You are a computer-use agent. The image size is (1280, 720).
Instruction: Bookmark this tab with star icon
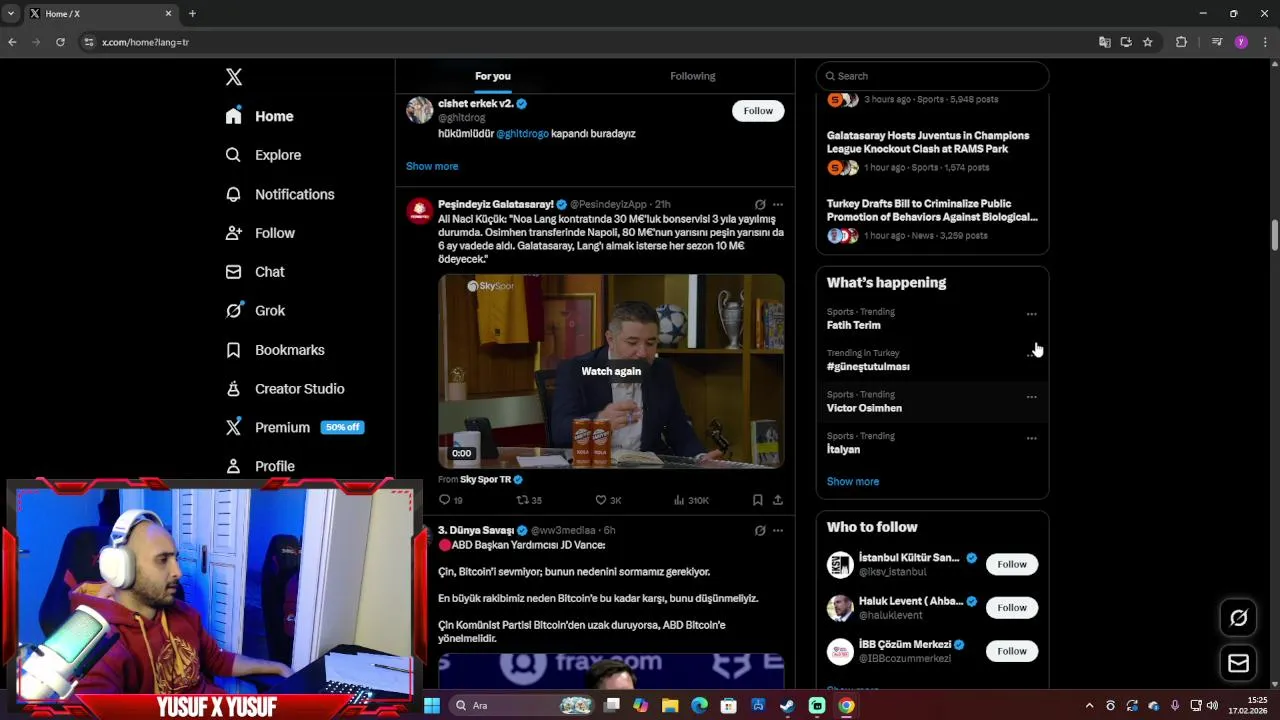1148,42
